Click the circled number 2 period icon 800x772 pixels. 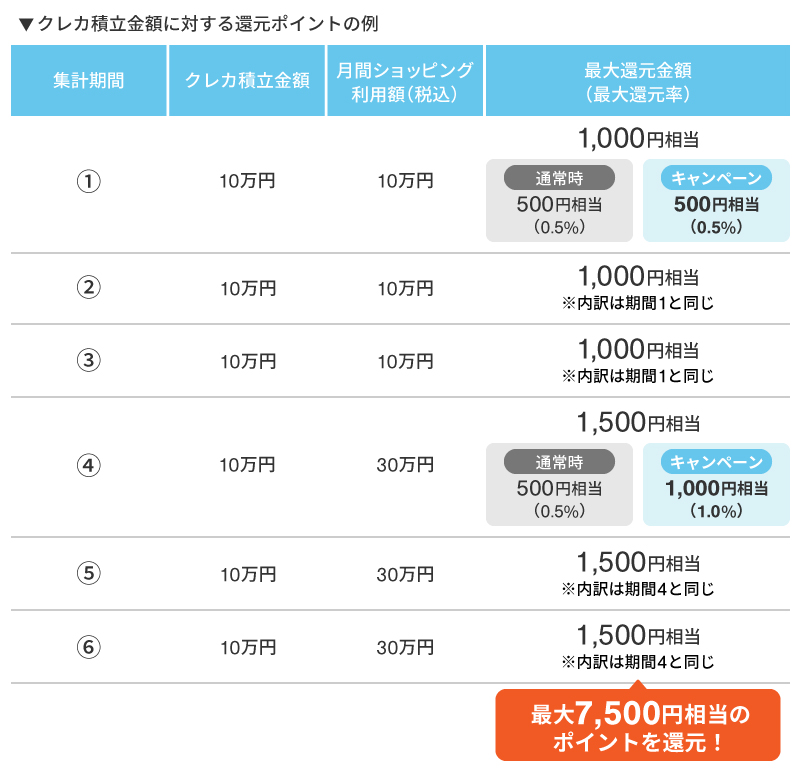pyautogui.click(x=89, y=287)
